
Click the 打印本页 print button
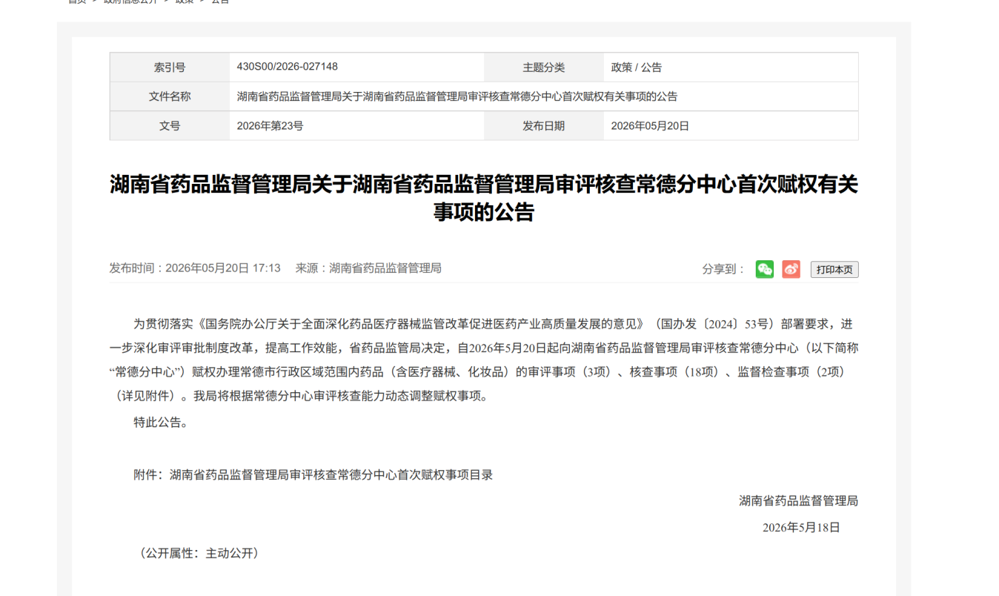pyautogui.click(x=835, y=270)
